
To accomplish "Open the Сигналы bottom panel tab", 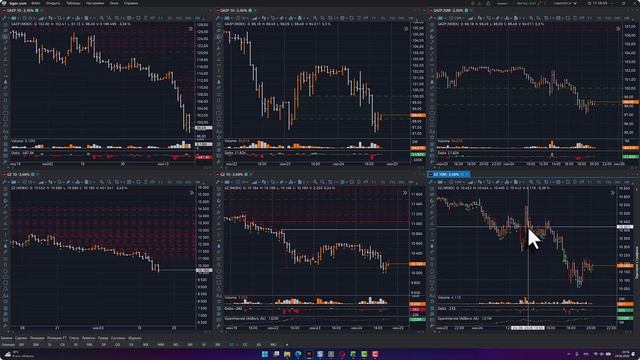I will [118, 338].
